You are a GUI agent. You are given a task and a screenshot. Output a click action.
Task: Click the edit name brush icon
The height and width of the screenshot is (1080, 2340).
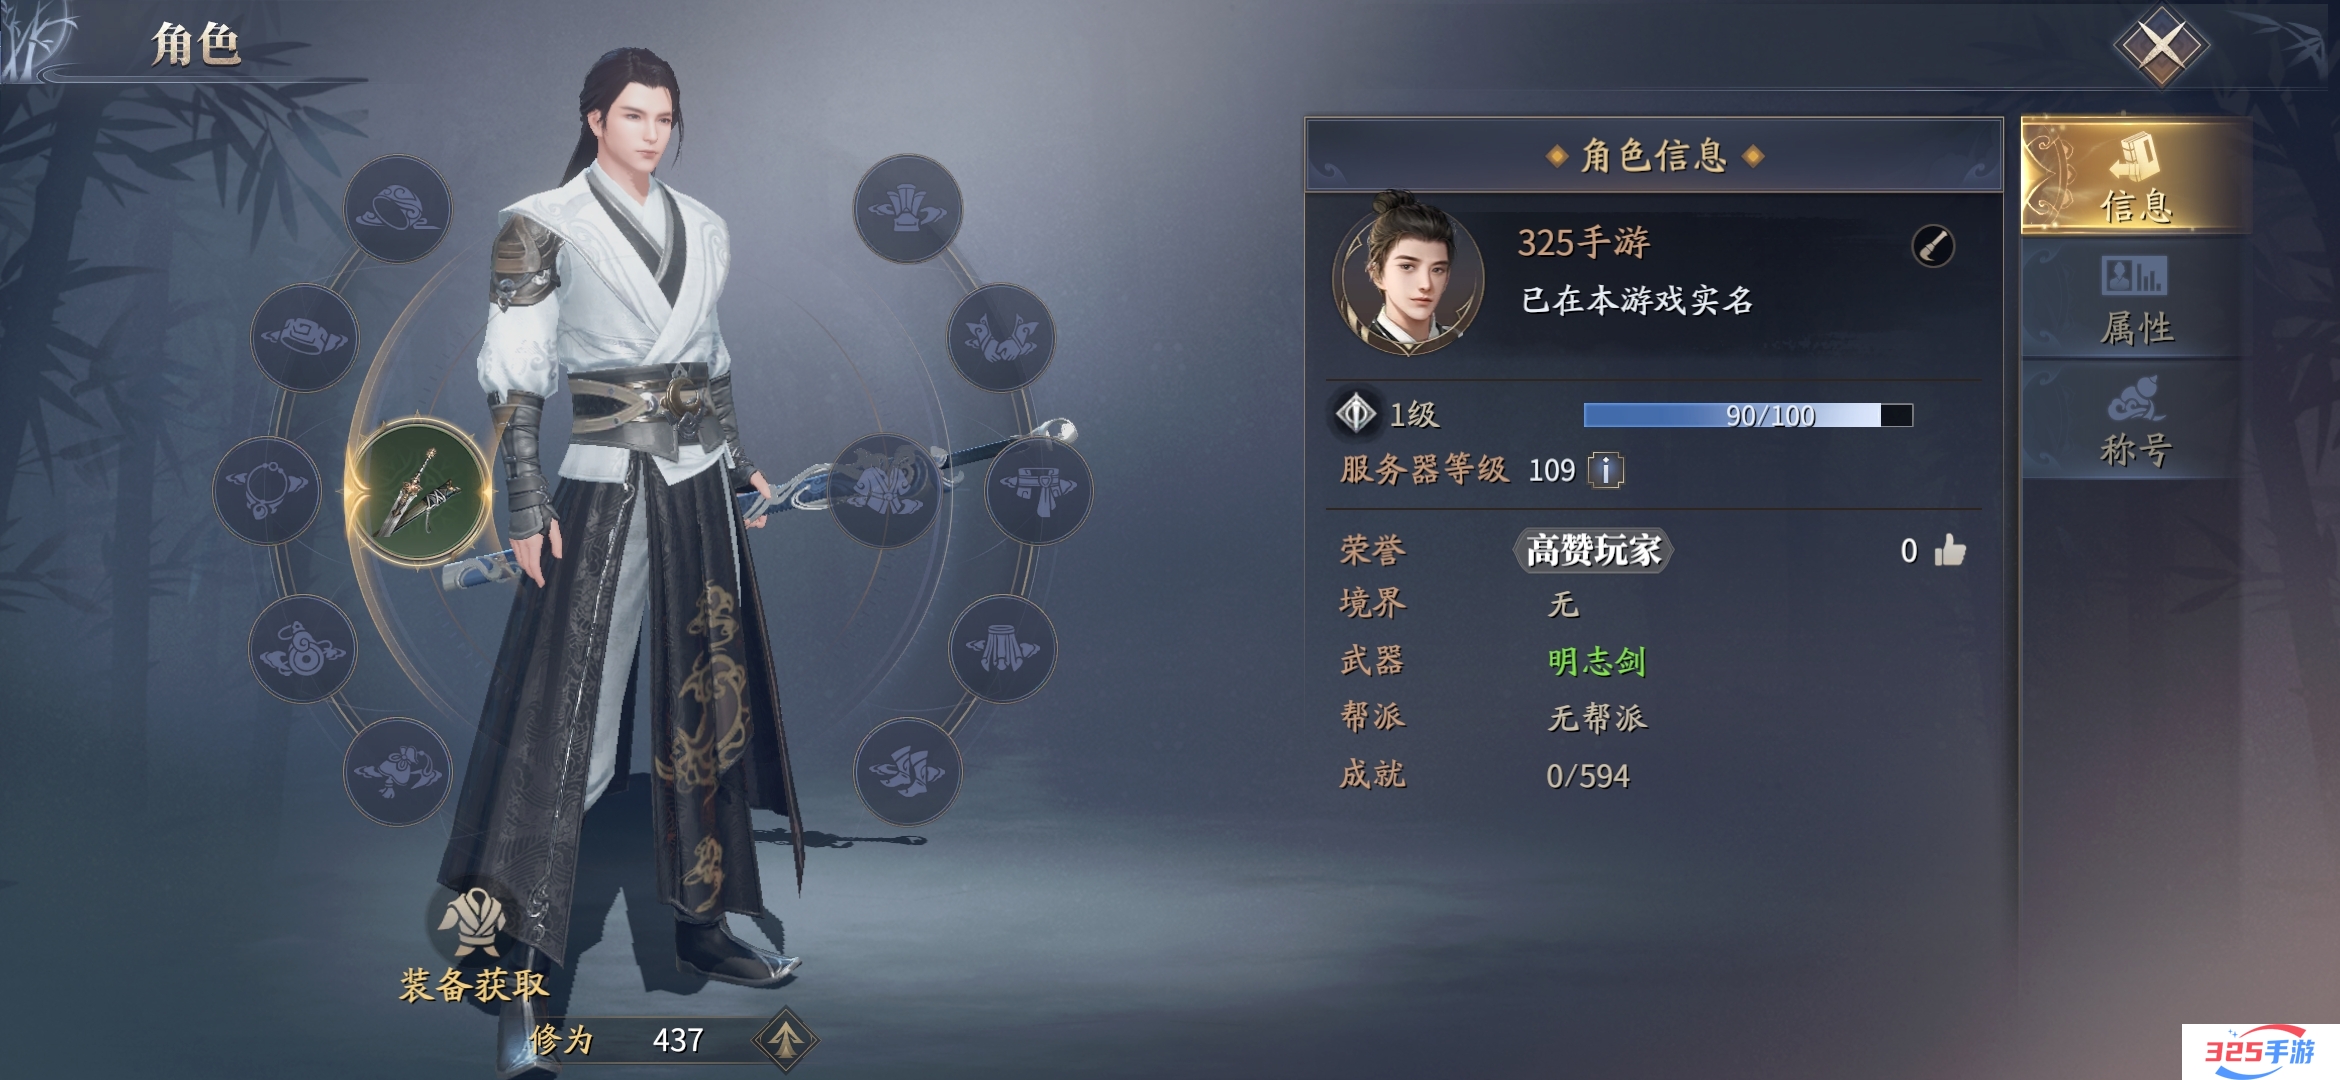point(1932,246)
